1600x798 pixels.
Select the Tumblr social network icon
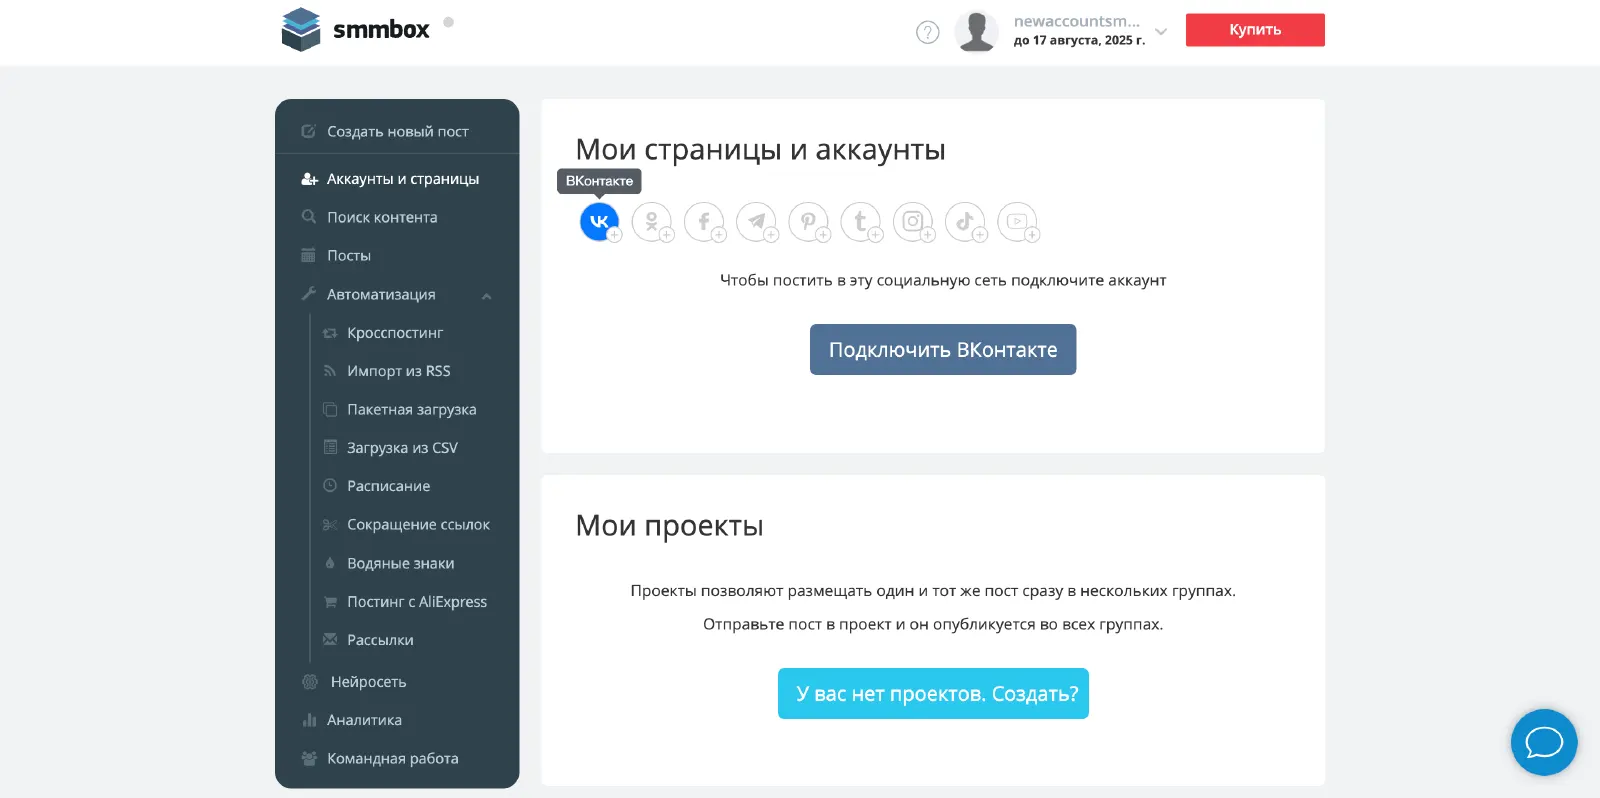pyautogui.click(x=860, y=222)
